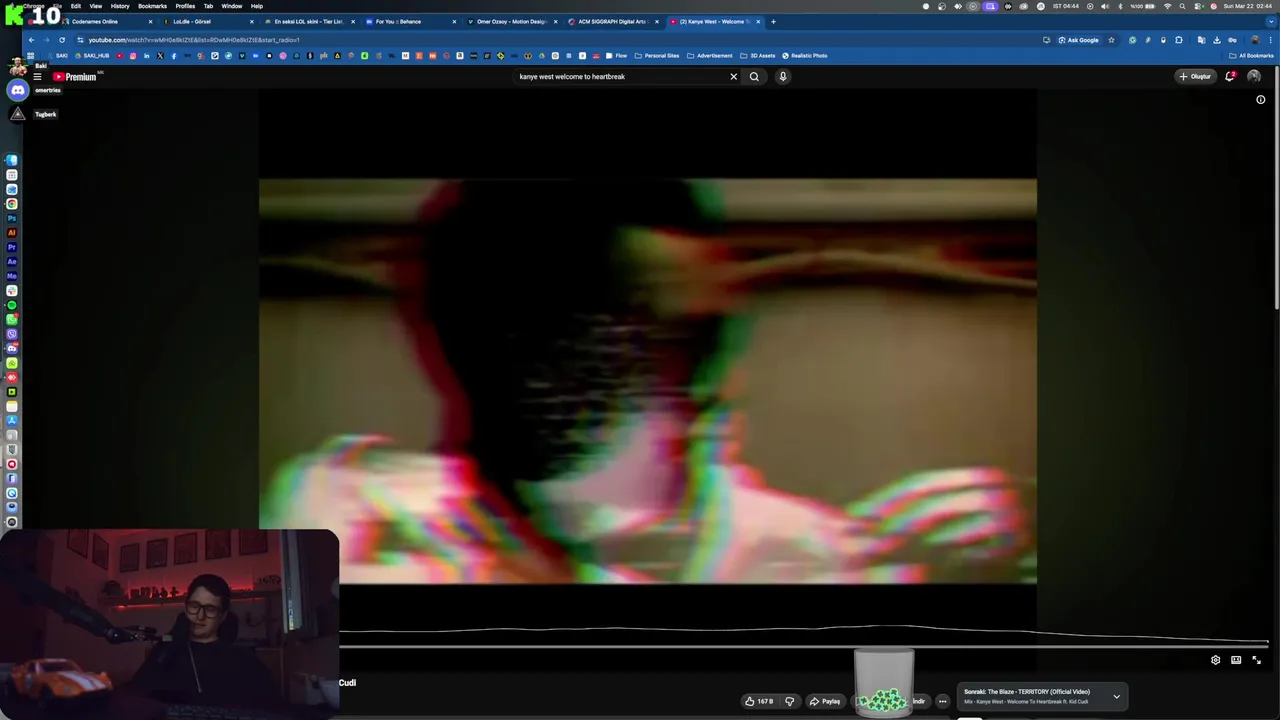1280x720 pixels.
Task: Open a new Chrome tab
Action: coord(773,21)
